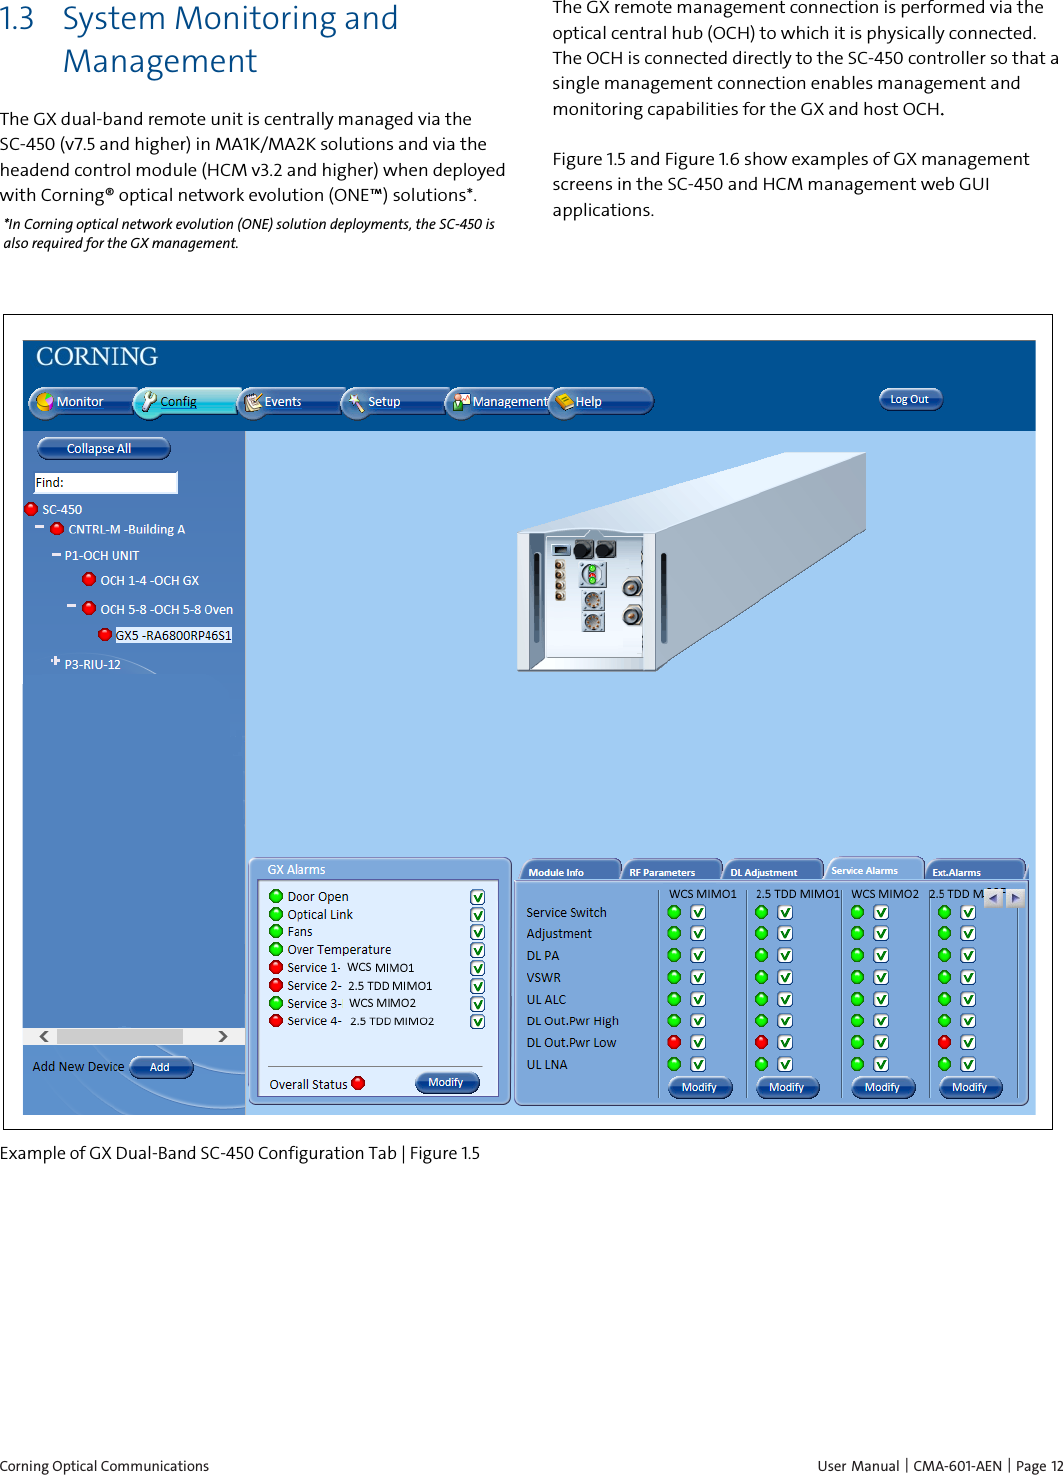Open the Monitor tab
The height and width of the screenshot is (1475, 1063).
point(84,401)
